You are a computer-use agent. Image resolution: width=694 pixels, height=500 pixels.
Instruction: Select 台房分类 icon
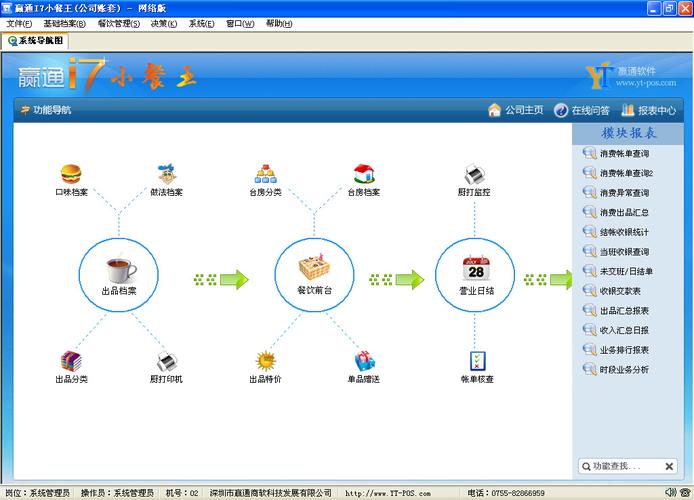click(265, 174)
